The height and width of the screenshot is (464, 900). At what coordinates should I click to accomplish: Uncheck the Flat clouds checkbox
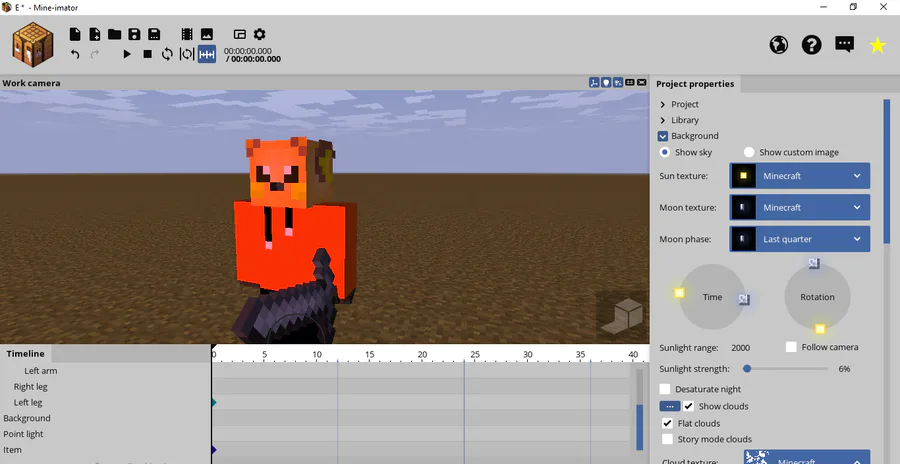pos(667,423)
